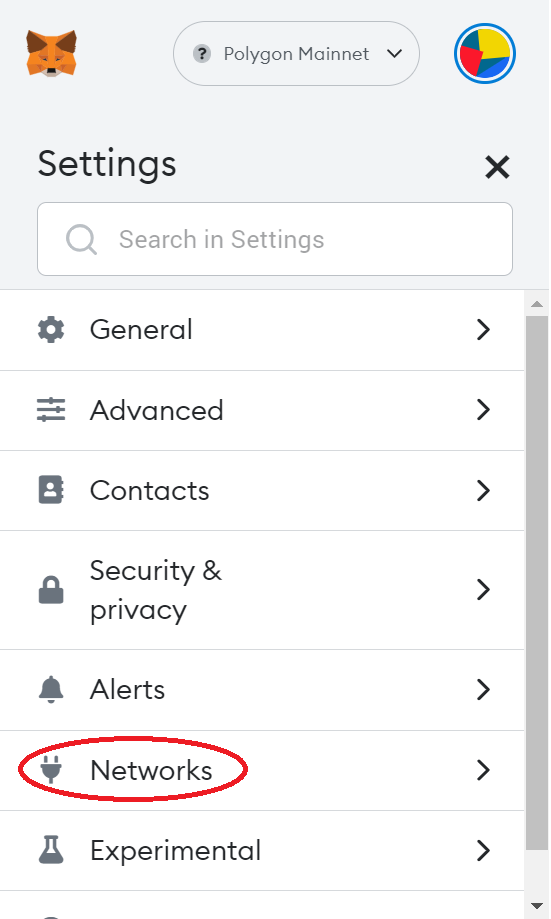Screen dimensions: 551x919
Task: Click the Experimental flask icon
Action: pyautogui.click(x=51, y=850)
